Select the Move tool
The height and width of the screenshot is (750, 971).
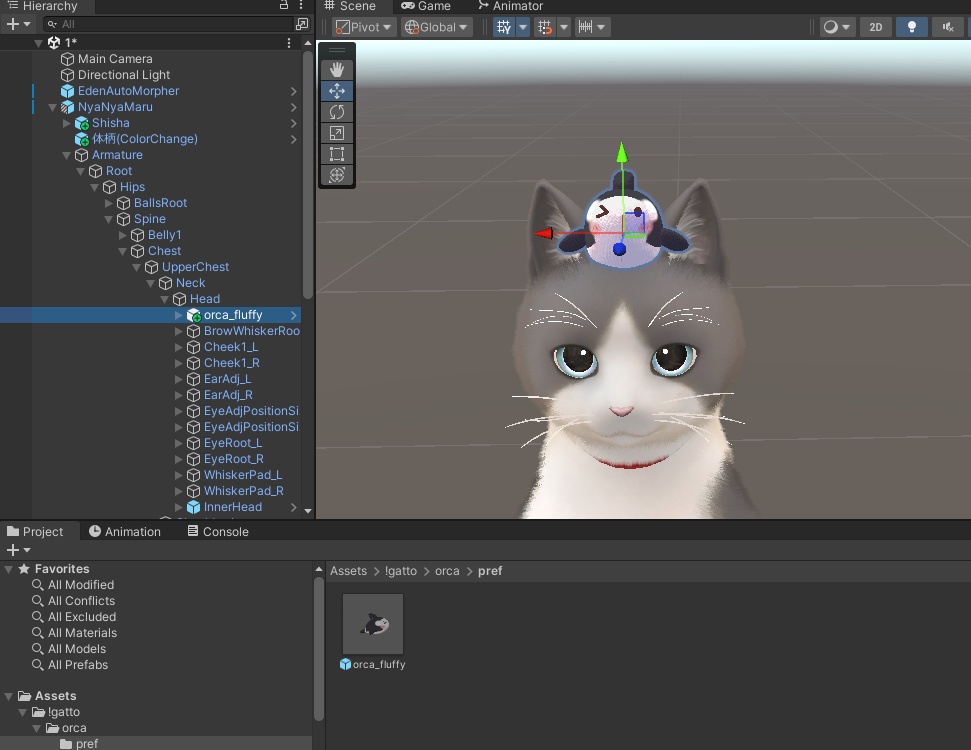[337, 91]
